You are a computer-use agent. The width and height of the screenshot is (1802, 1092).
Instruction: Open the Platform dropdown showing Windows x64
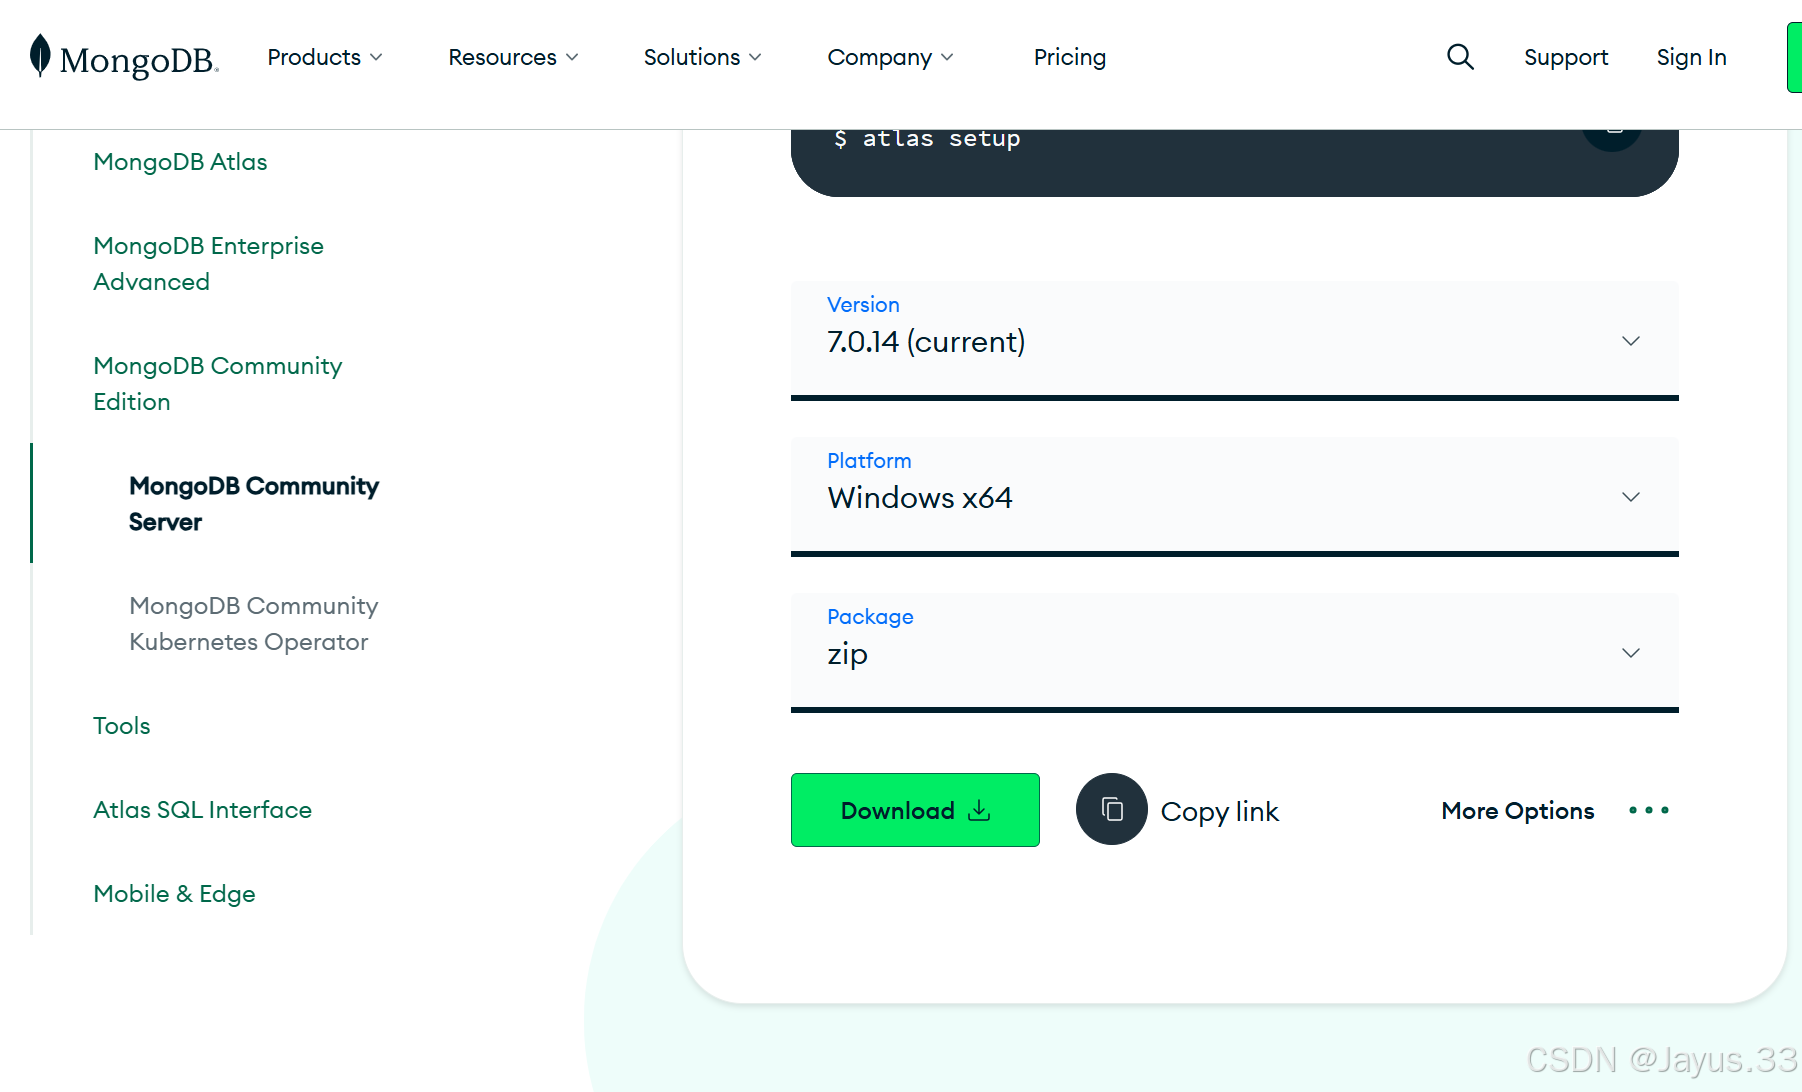pos(1234,496)
